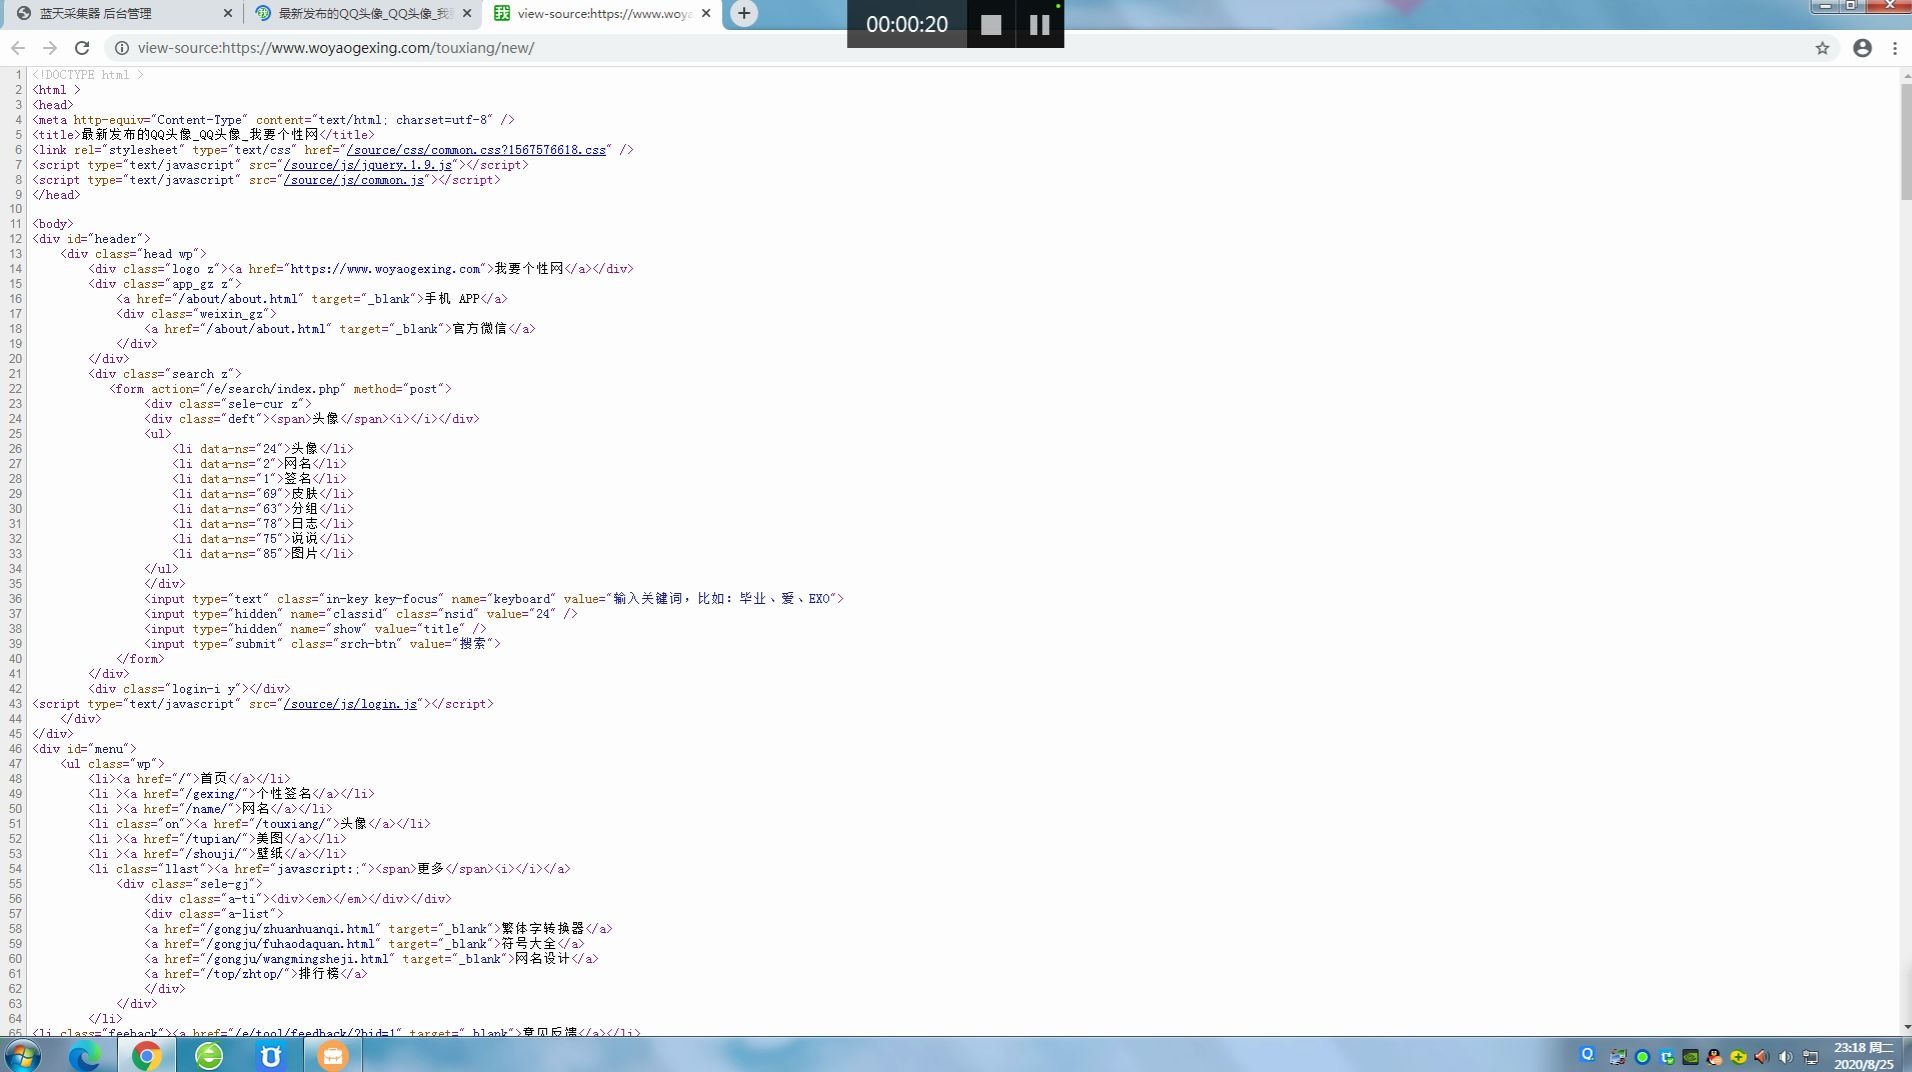The width and height of the screenshot is (1912, 1072).
Task: Open the /source/js/login.js link
Action: click(x=350, y=704)
